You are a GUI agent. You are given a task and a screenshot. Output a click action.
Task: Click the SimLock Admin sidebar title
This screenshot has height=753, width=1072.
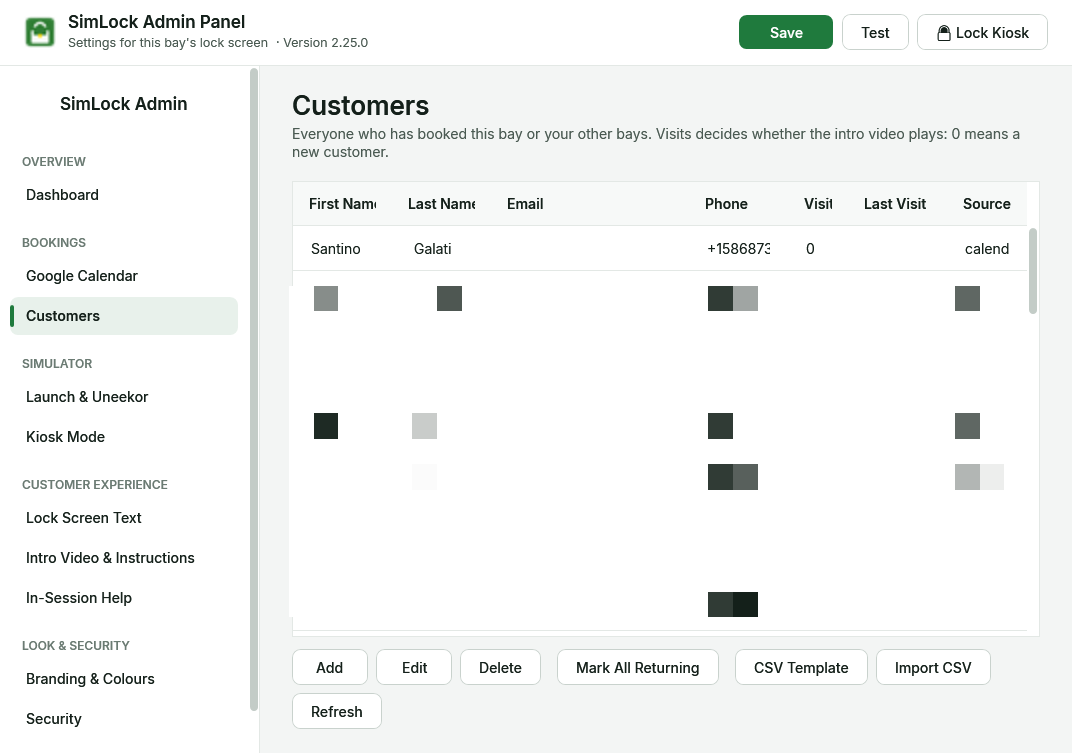[124, 104]
